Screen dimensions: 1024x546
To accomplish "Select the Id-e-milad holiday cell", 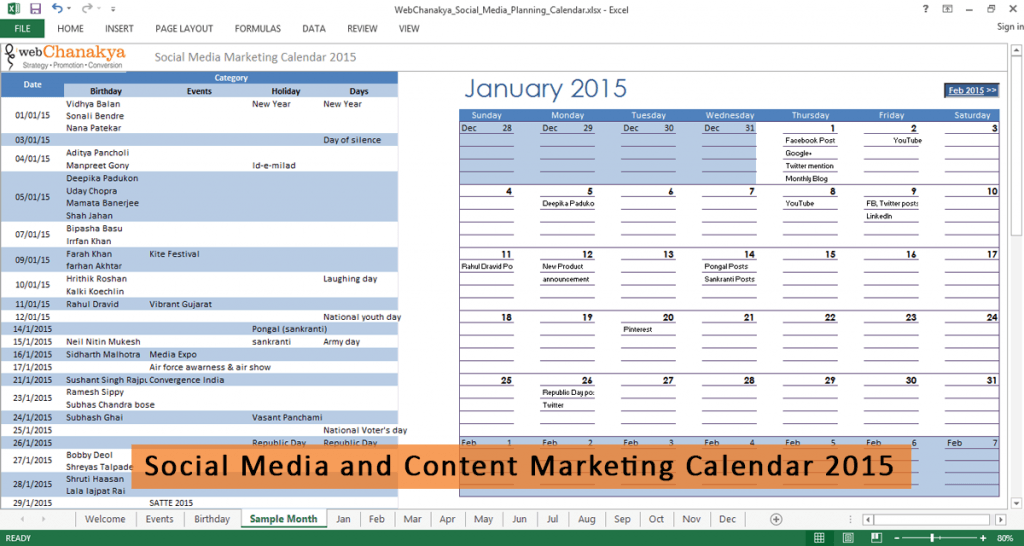I will (x=274, y=166).
